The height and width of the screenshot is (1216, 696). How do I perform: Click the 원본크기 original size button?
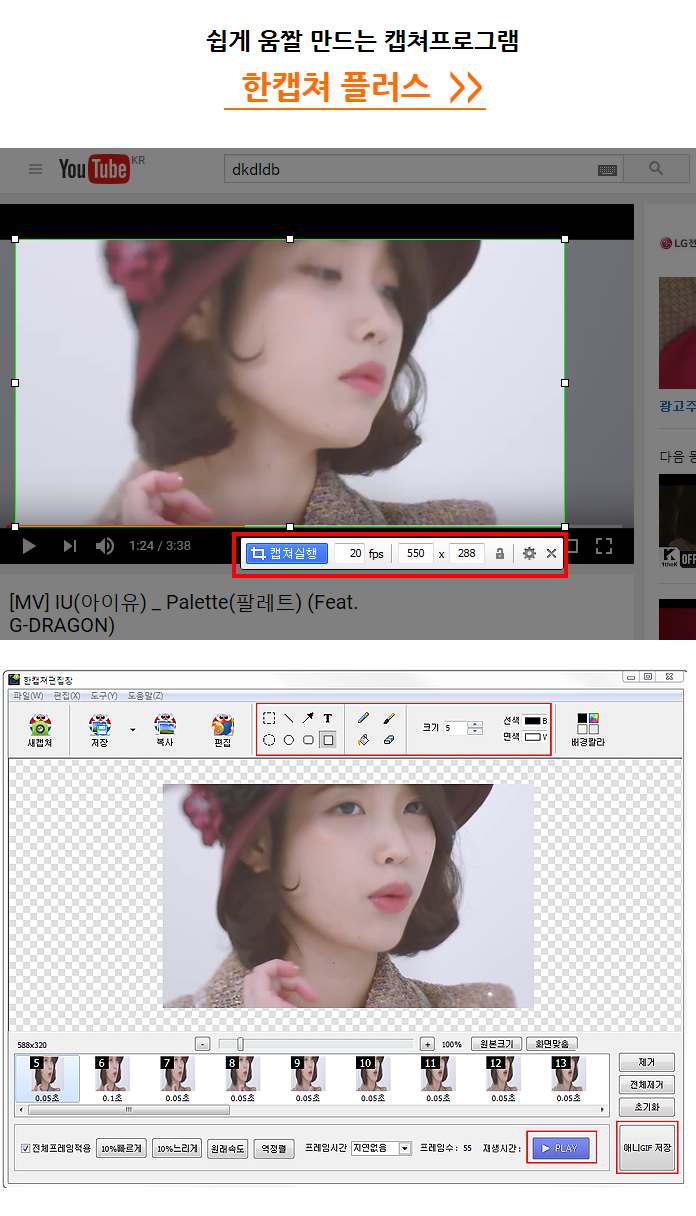tap(497, 1044)
